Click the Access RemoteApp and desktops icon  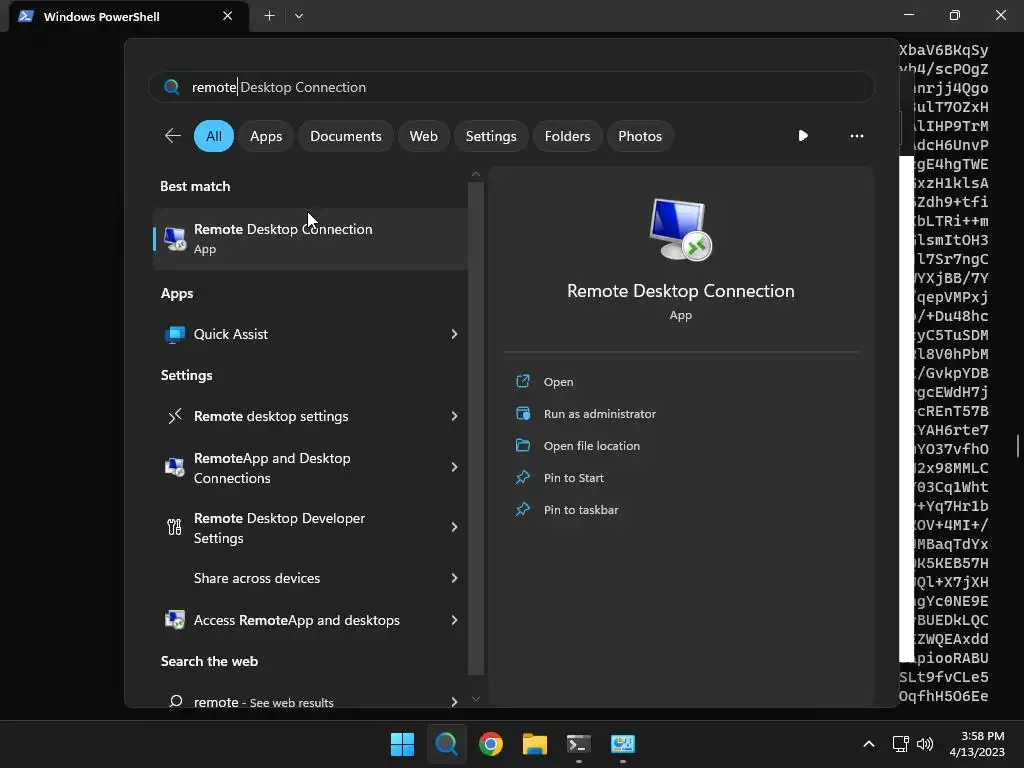[174, 620]
